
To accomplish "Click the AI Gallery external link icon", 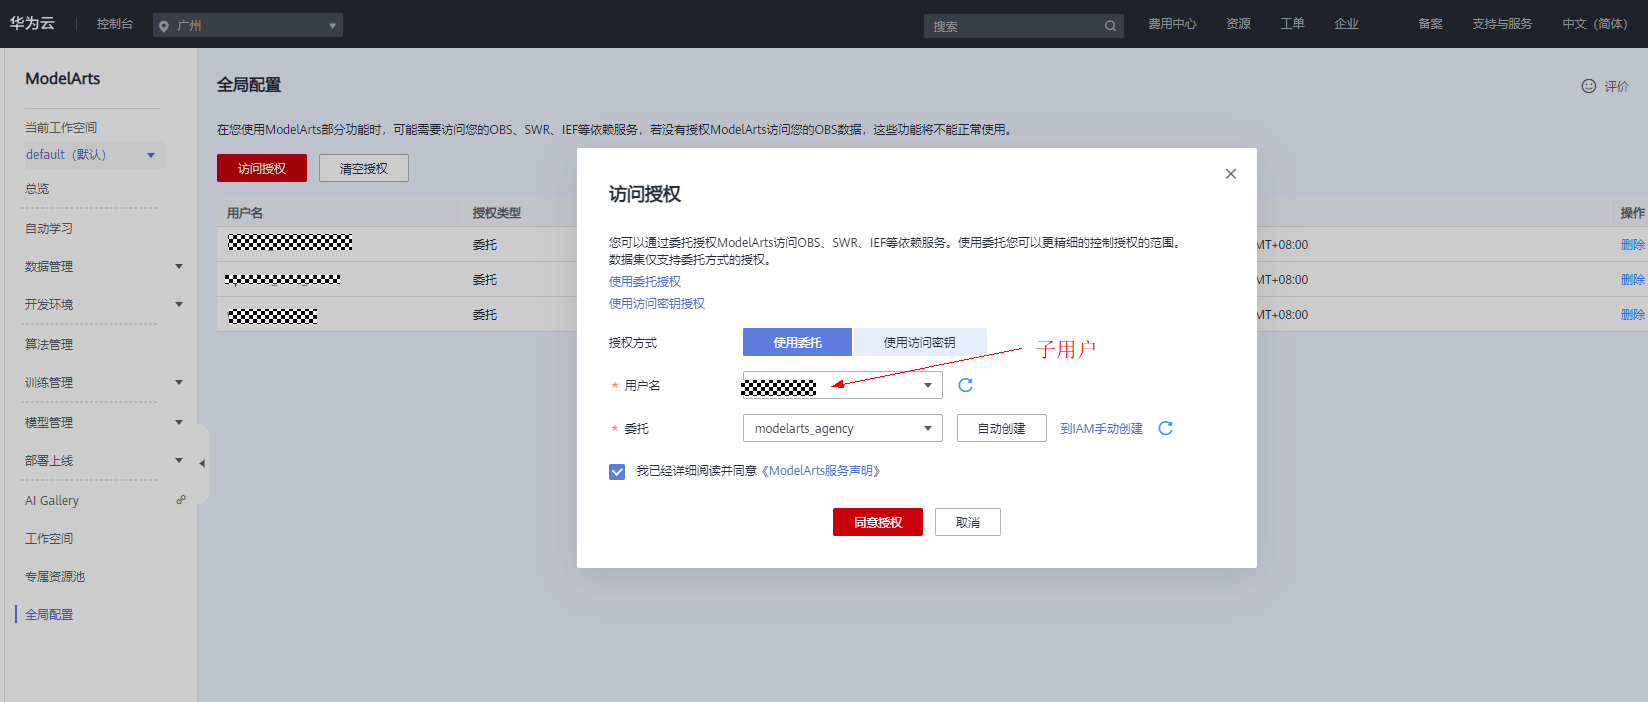I will tap(181, 500).
